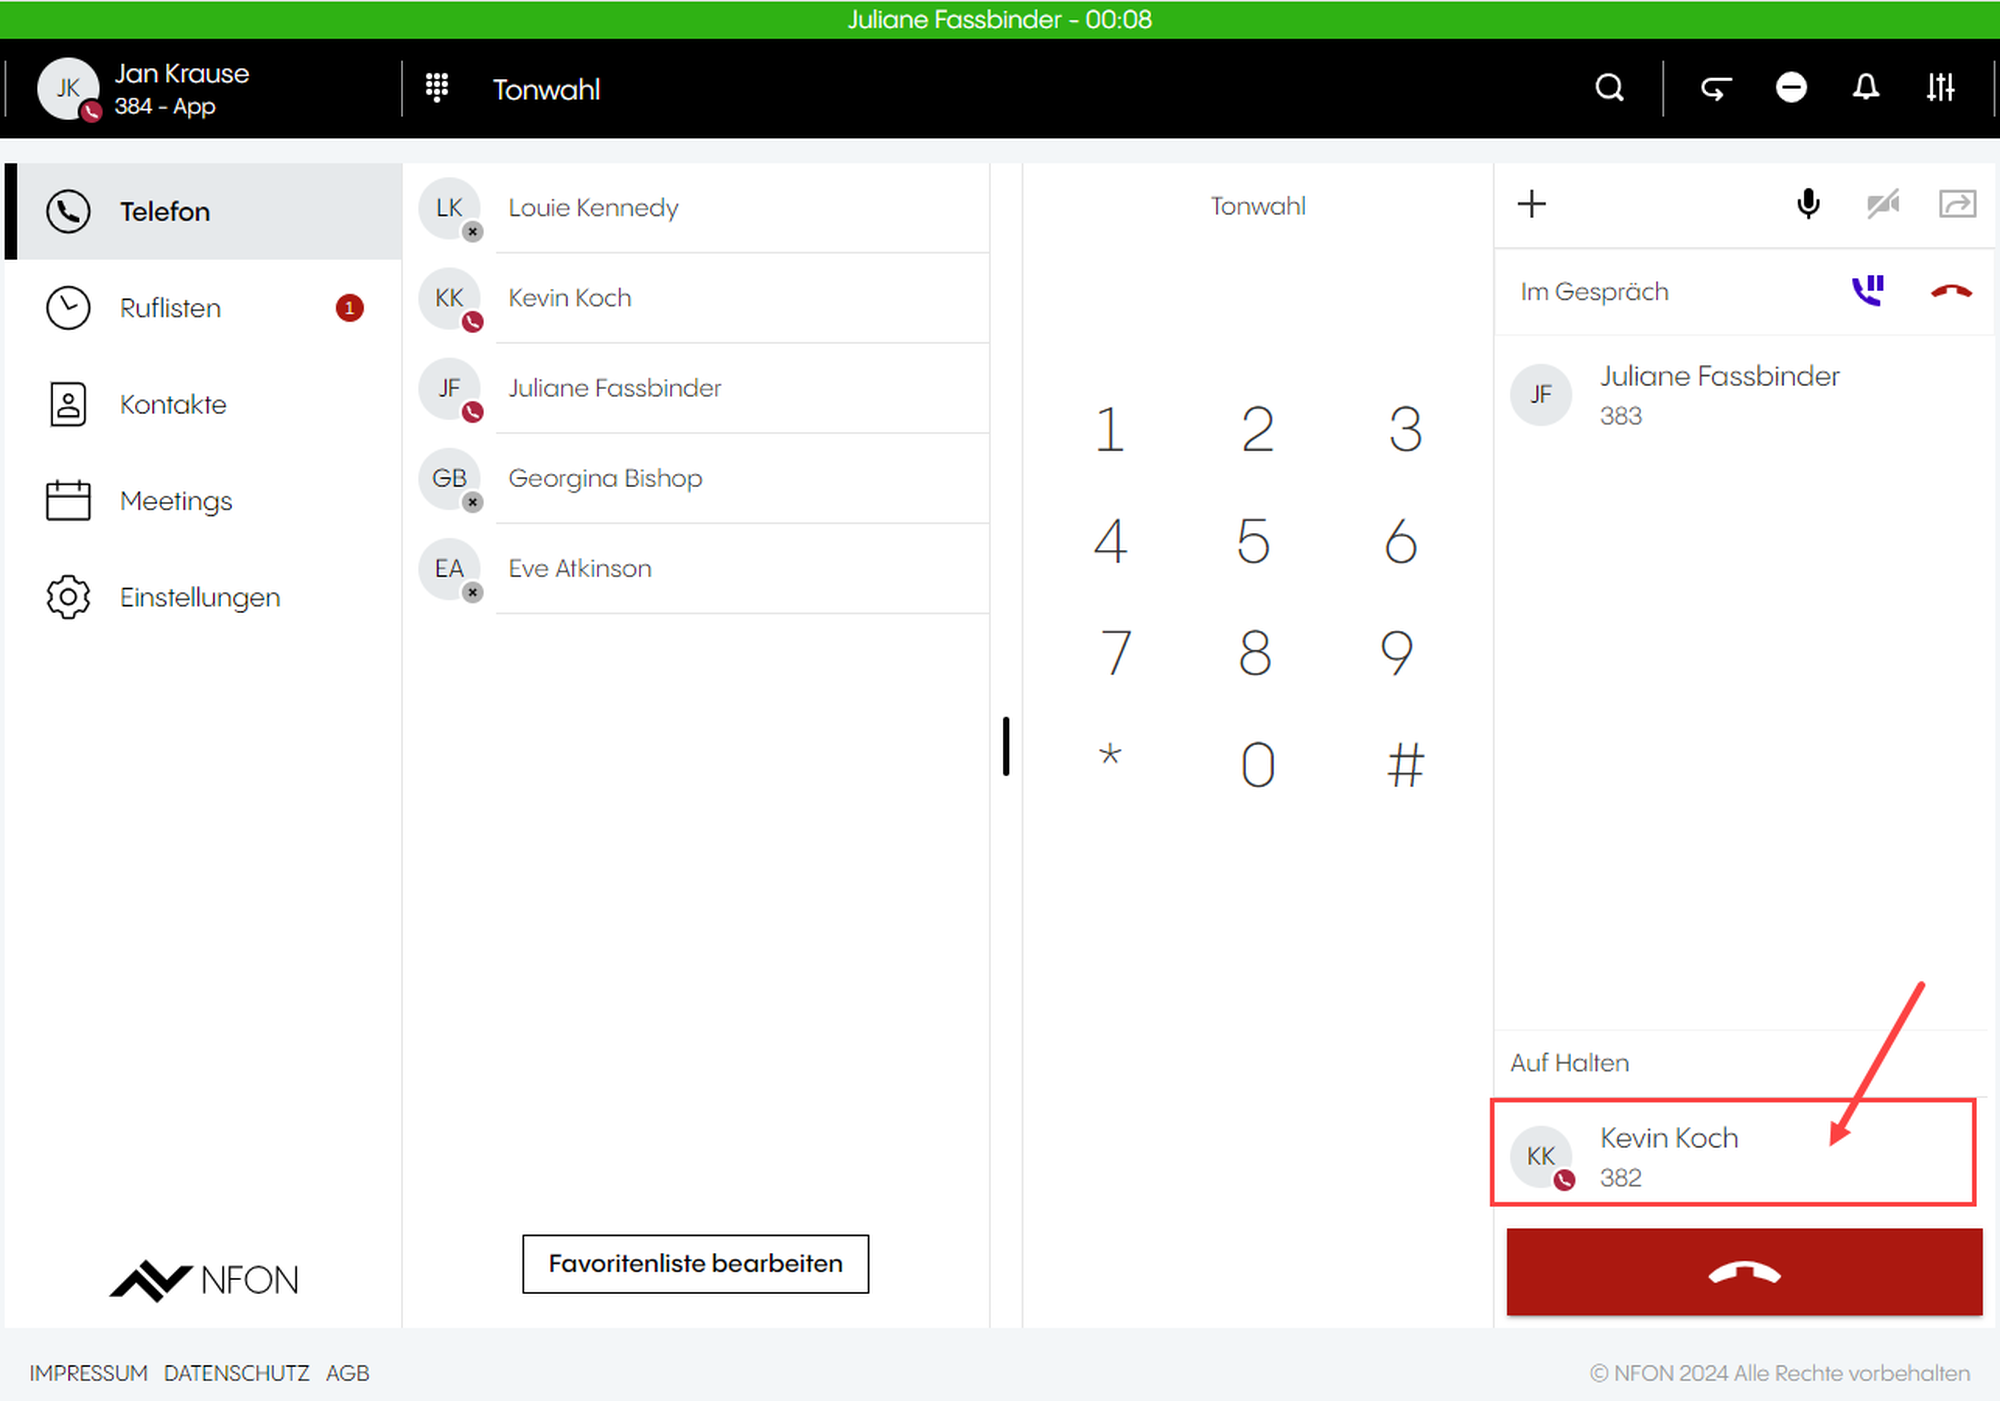Screen dimensions: 2000x1401
Task: Open call forwarding arrow icon
Action: 1716,88
